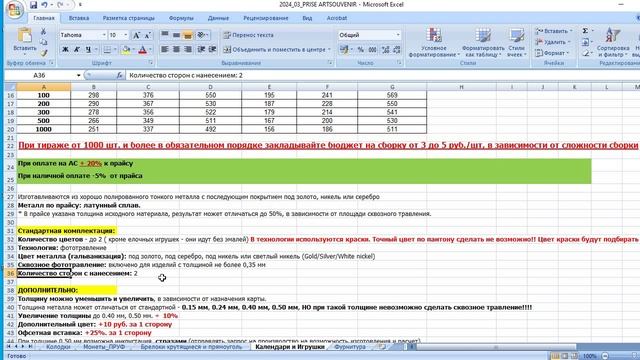Screen dimensions: 640x360
Task: Open Фурнитура sheet tab
Action: pyautogui.click(x=350, y=347)
